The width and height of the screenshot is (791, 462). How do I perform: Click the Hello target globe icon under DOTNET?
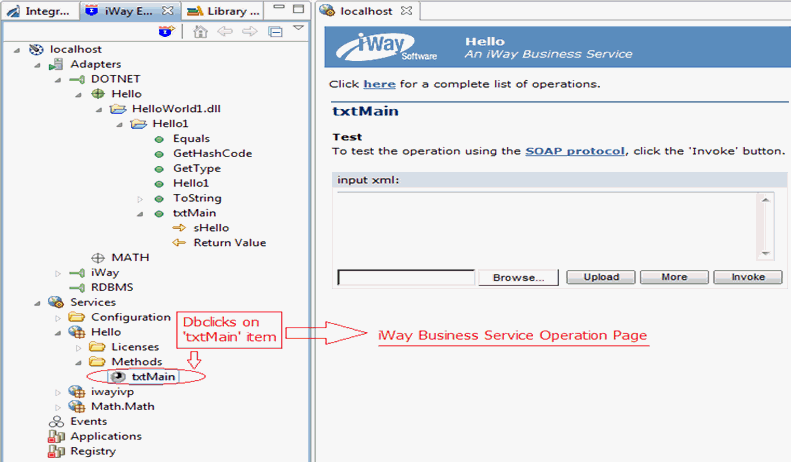click(x=98, y=94)
